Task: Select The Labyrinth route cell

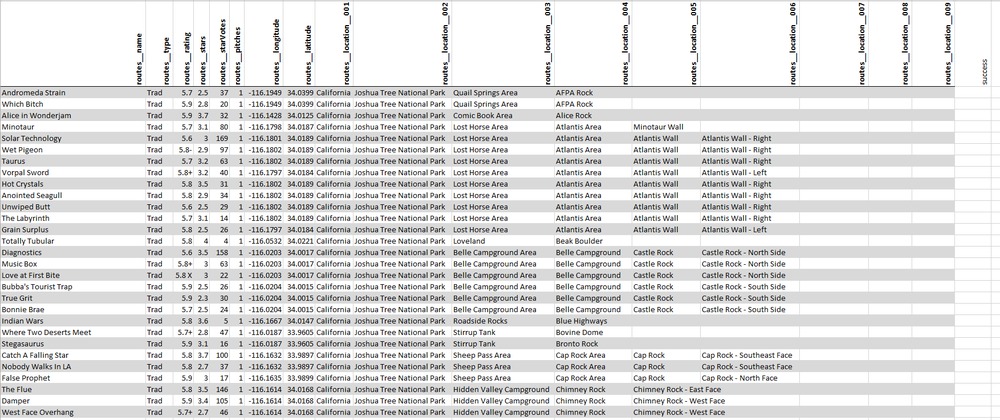Action: point(73,219)
